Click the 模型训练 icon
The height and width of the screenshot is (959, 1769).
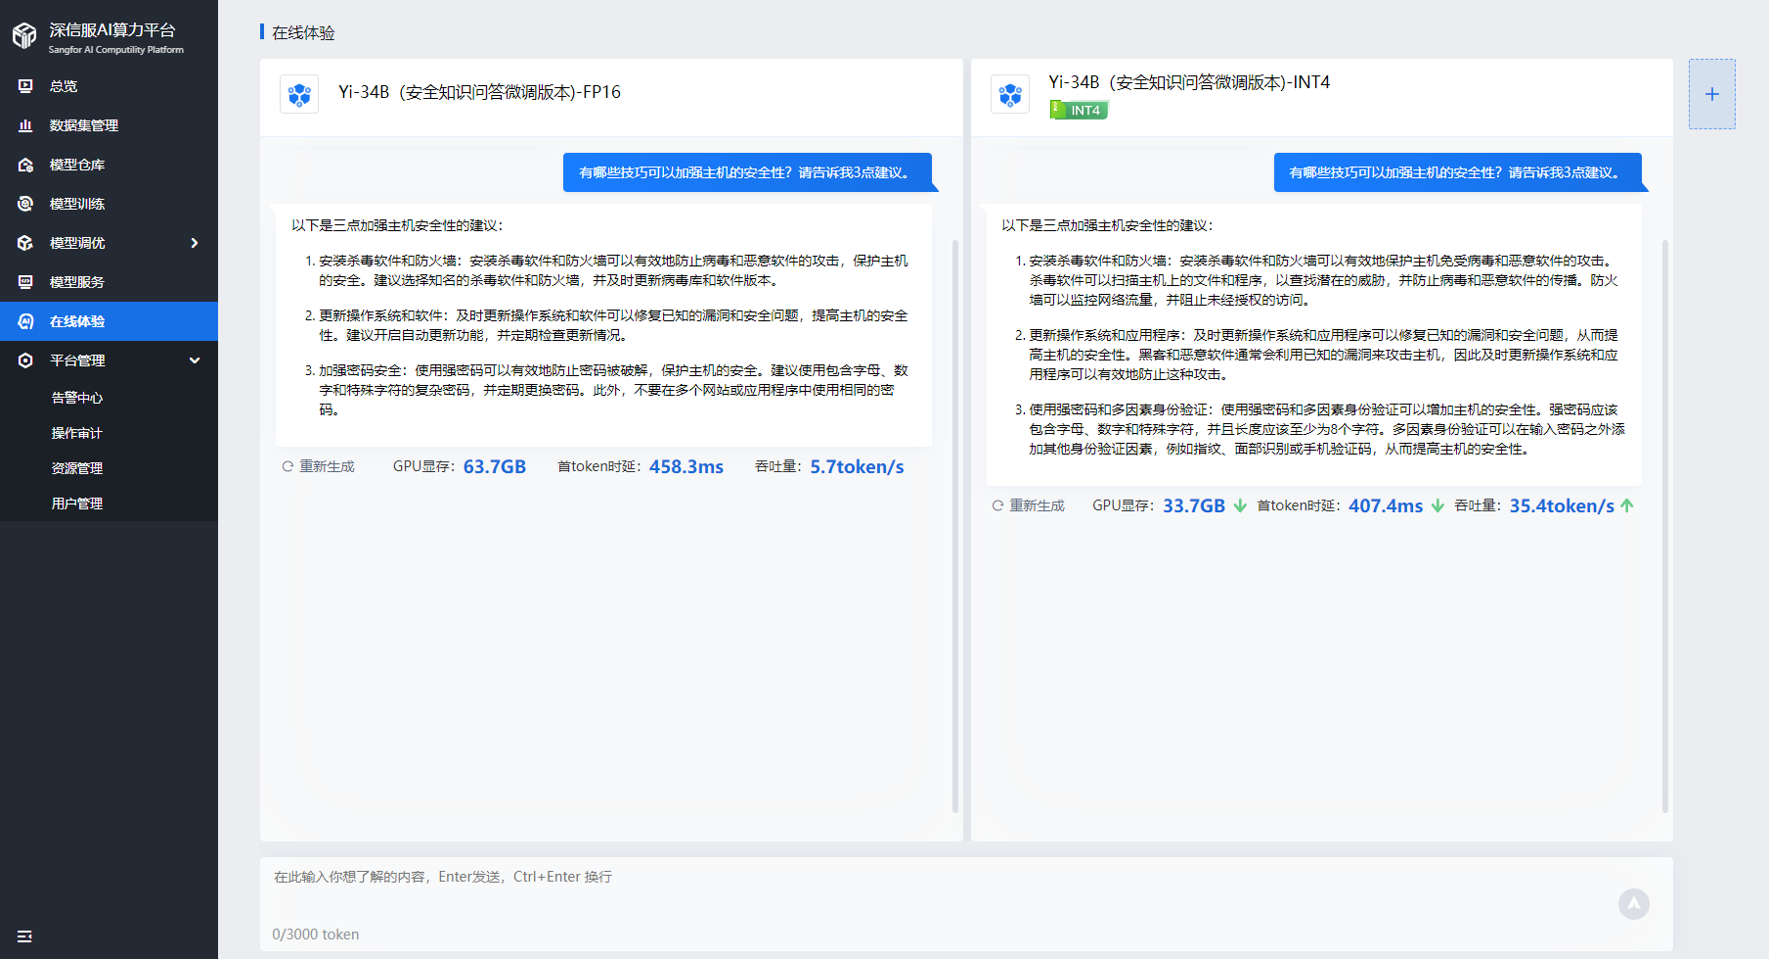[x=26, y=204]
